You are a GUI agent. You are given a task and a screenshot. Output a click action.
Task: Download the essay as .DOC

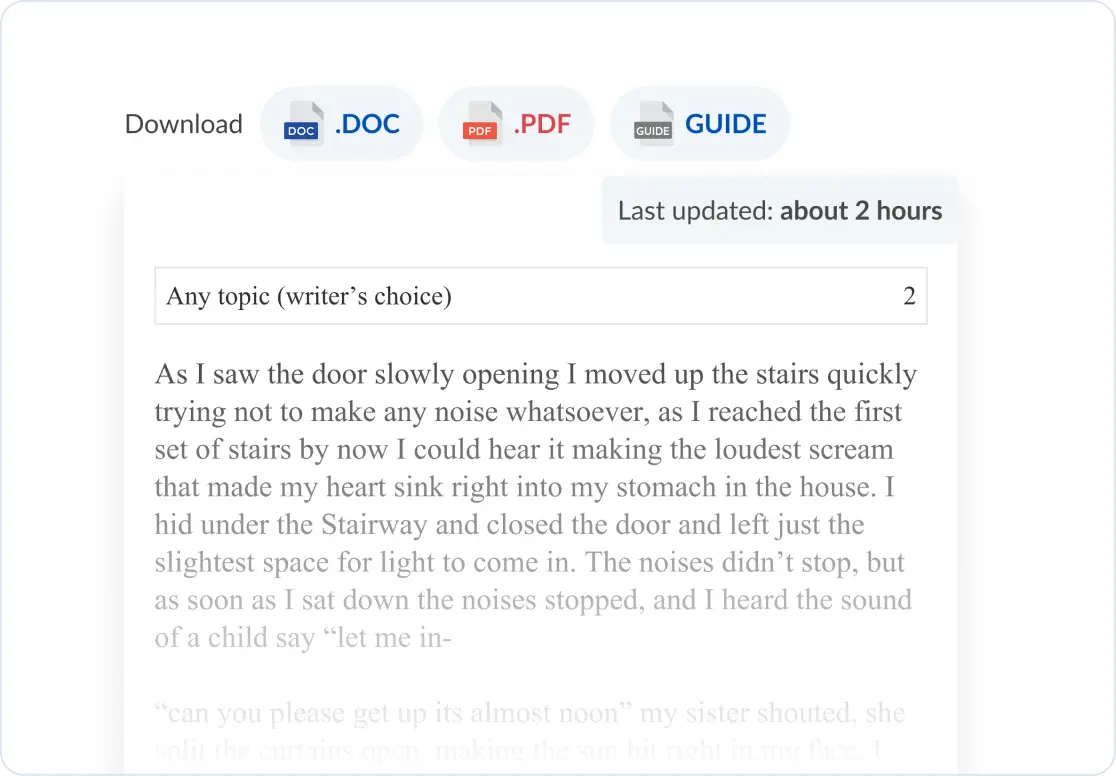coord(342,124)
